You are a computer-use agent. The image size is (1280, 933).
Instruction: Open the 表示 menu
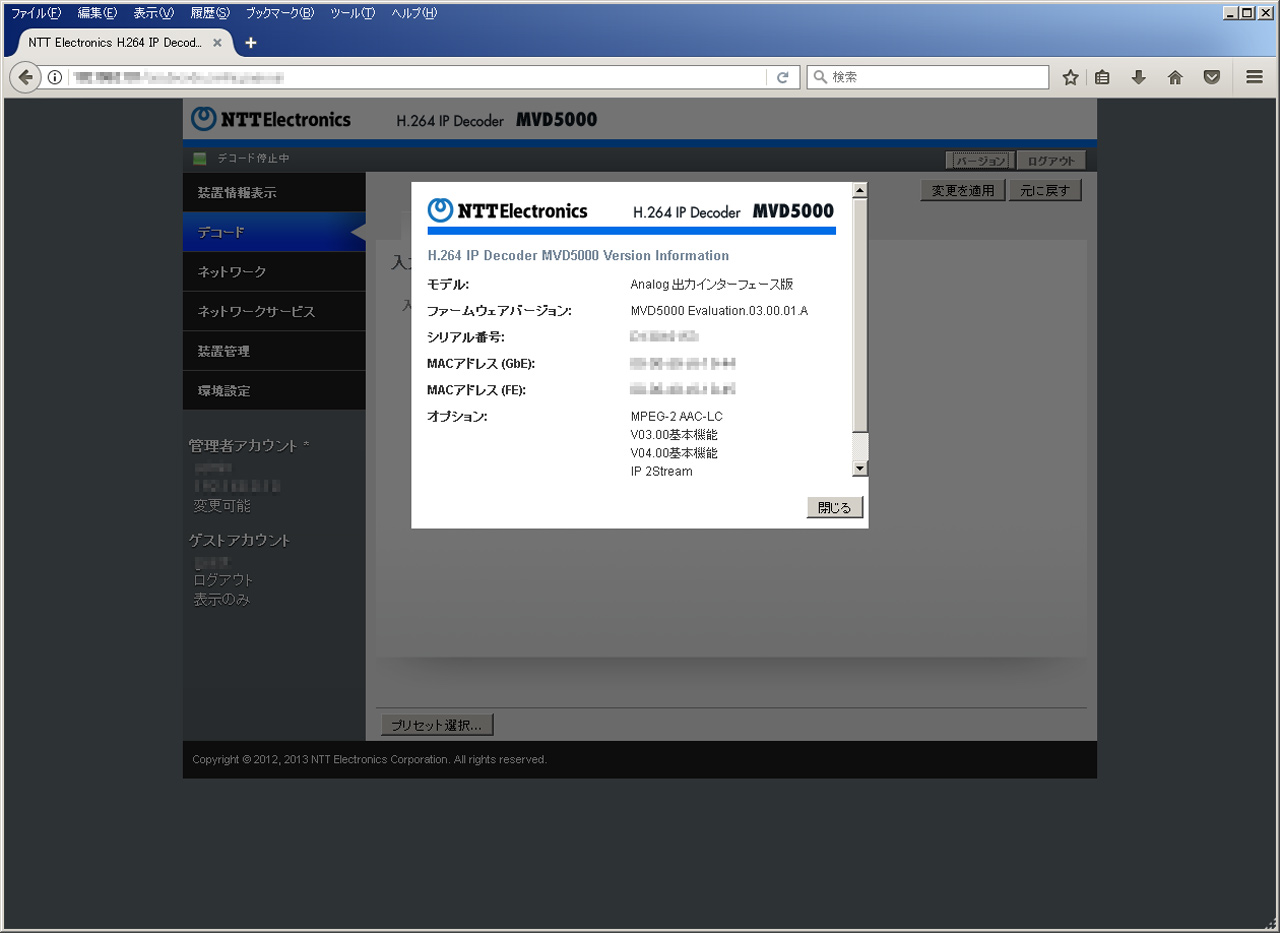(x=153, y=13)
